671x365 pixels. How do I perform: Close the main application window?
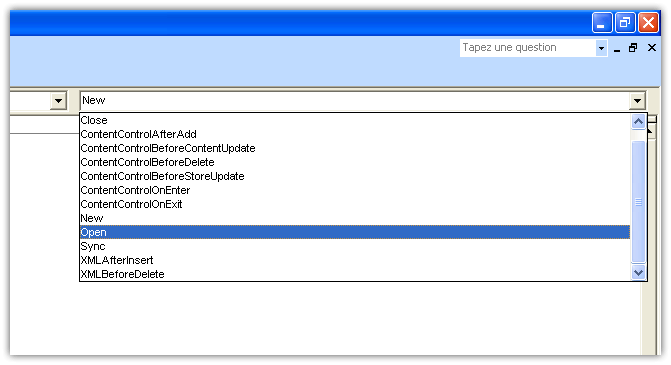pos(648,23)
